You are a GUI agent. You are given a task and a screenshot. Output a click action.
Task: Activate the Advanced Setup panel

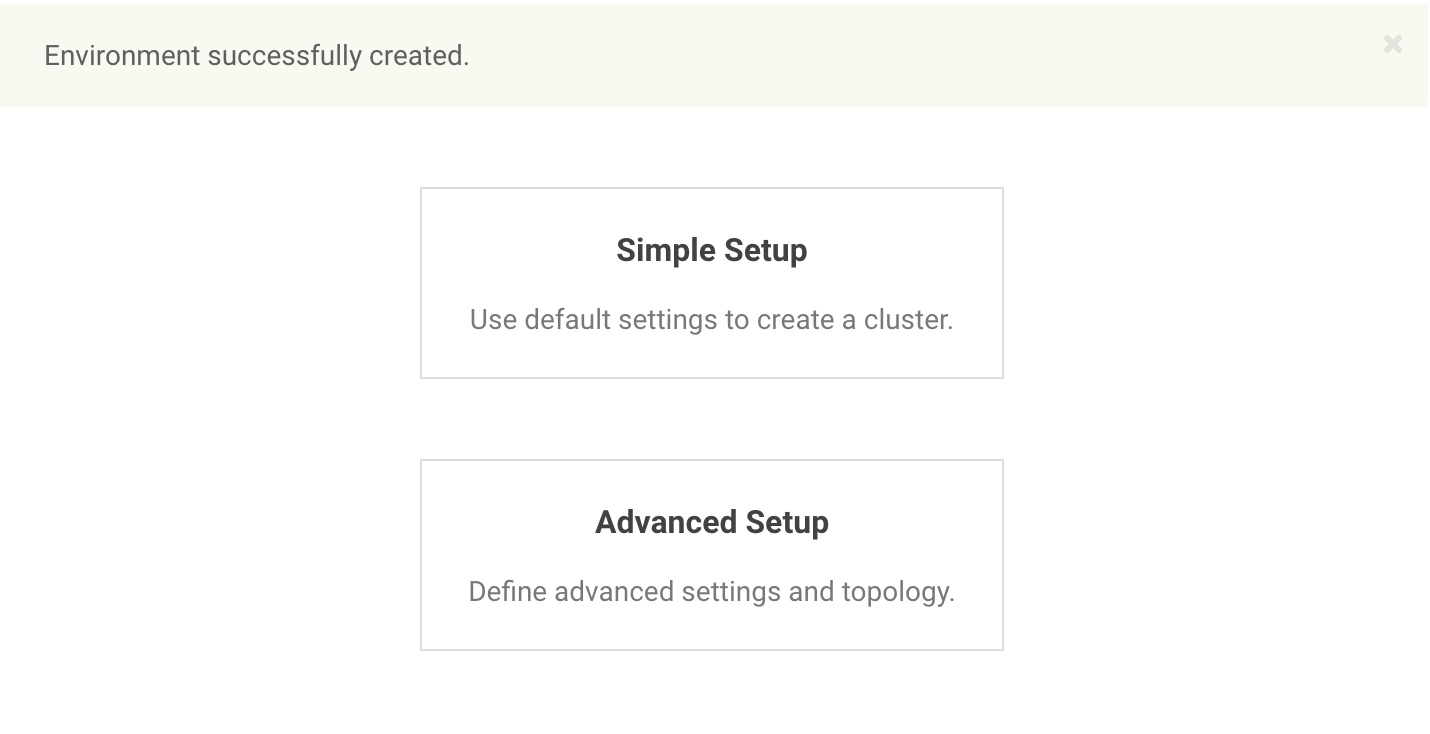tap(711, 555)
